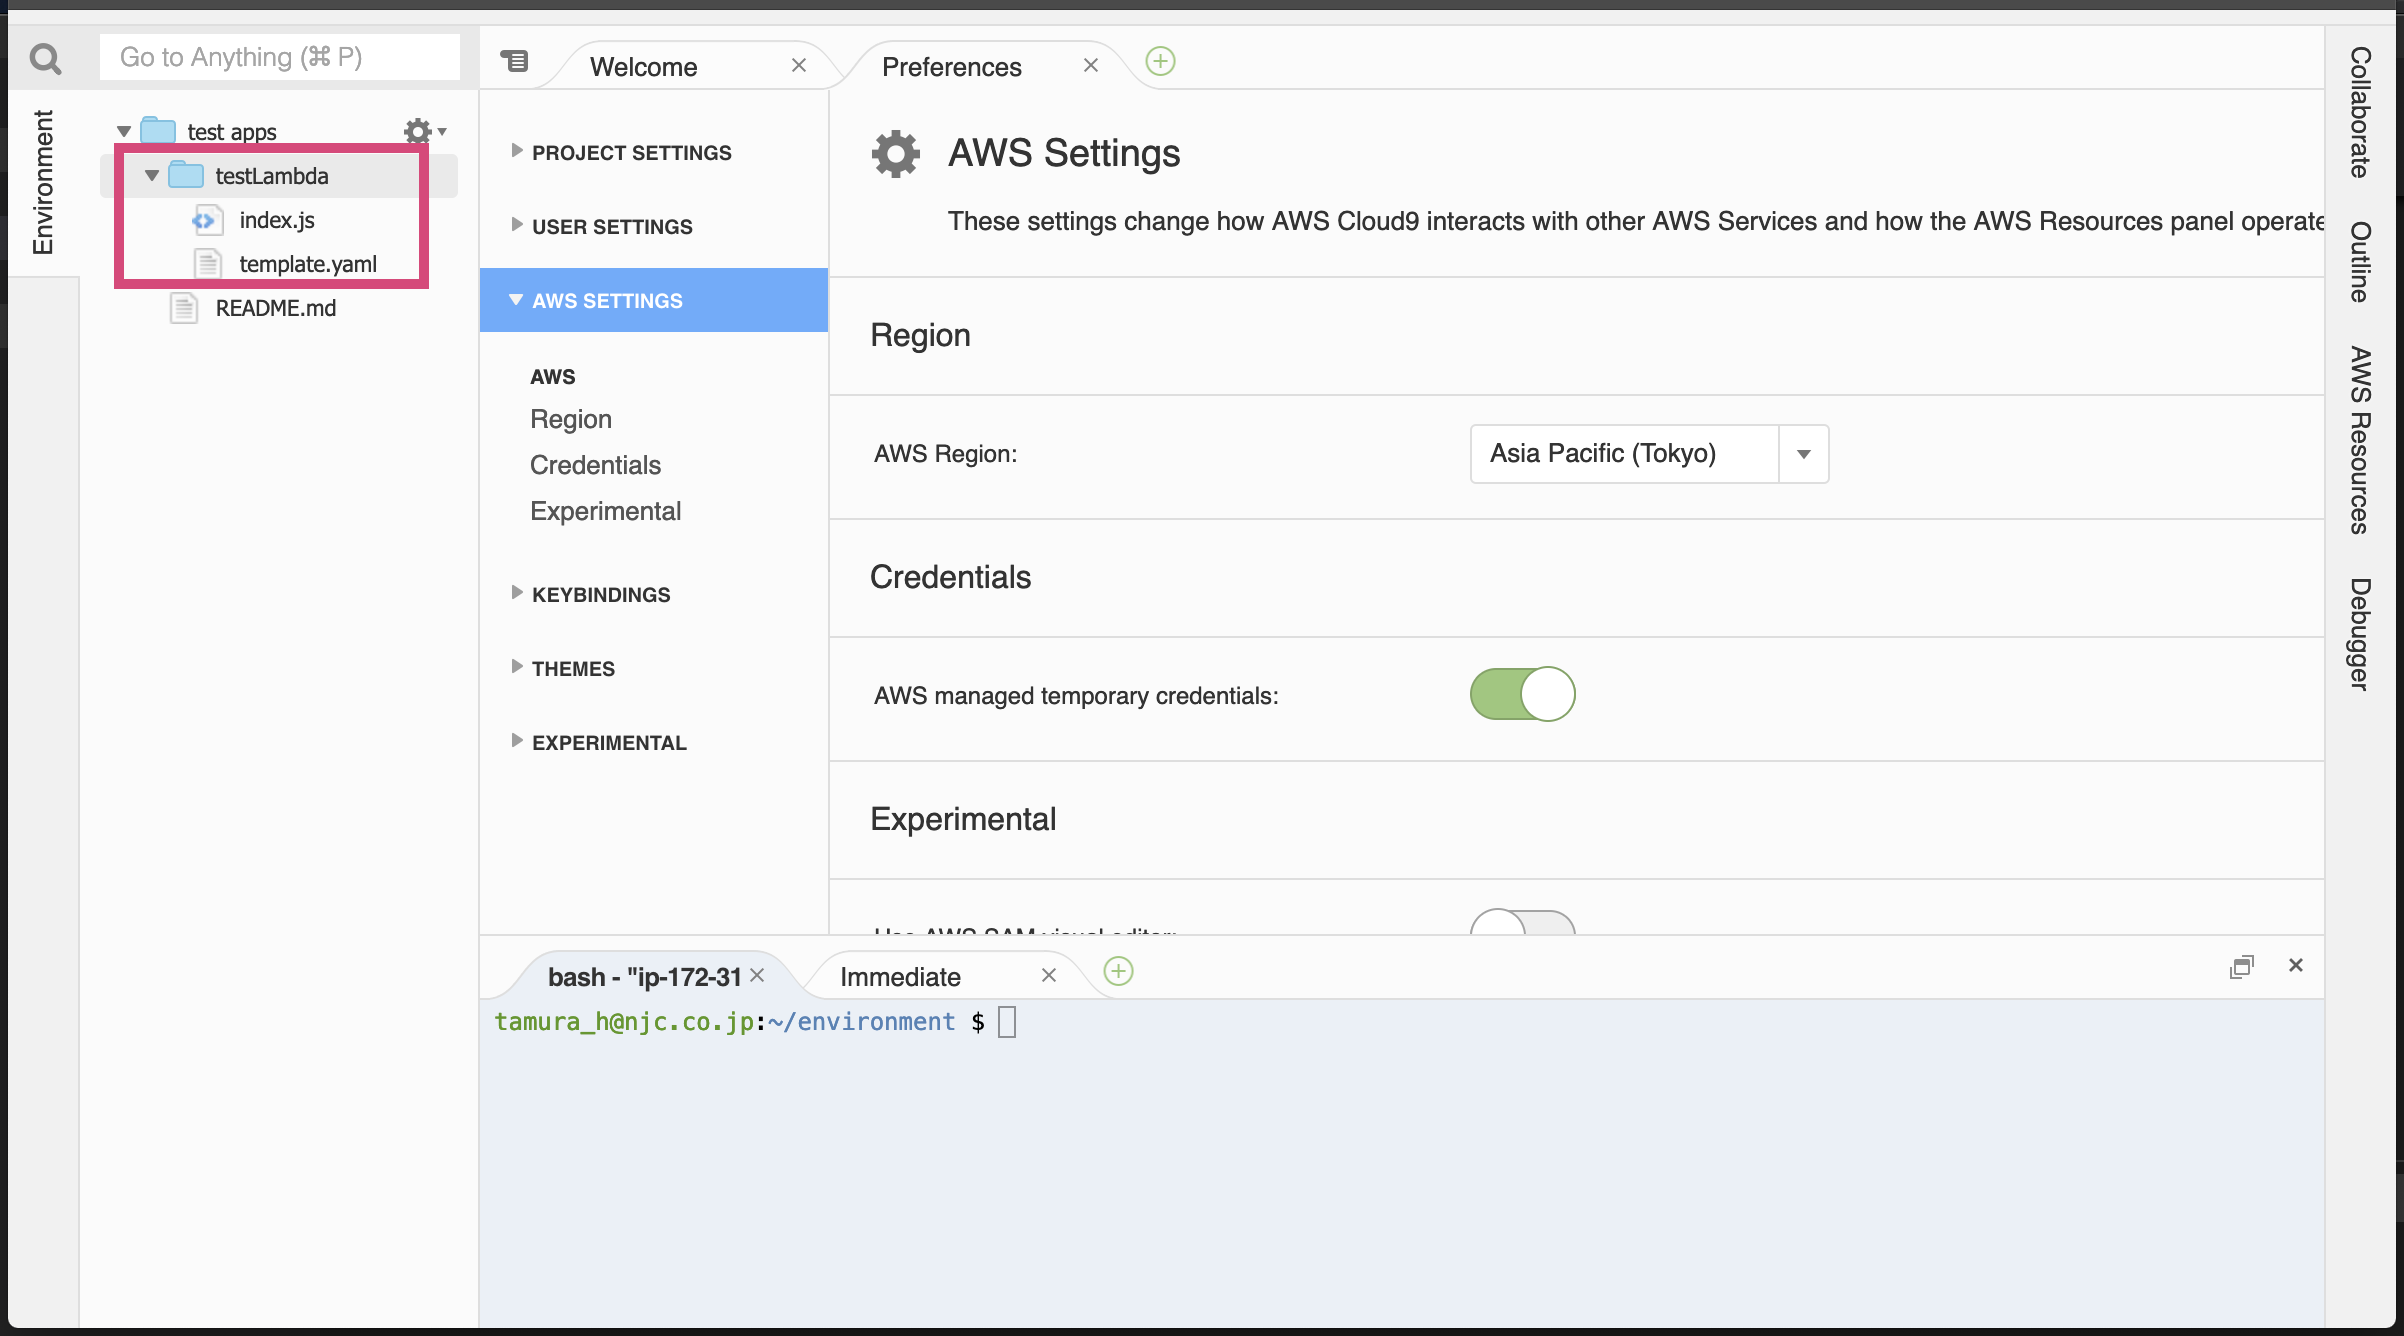The width and height of the screenshot is (2404, 1336).
Task: Expand the Keybindings section
Action: (600, 594)
